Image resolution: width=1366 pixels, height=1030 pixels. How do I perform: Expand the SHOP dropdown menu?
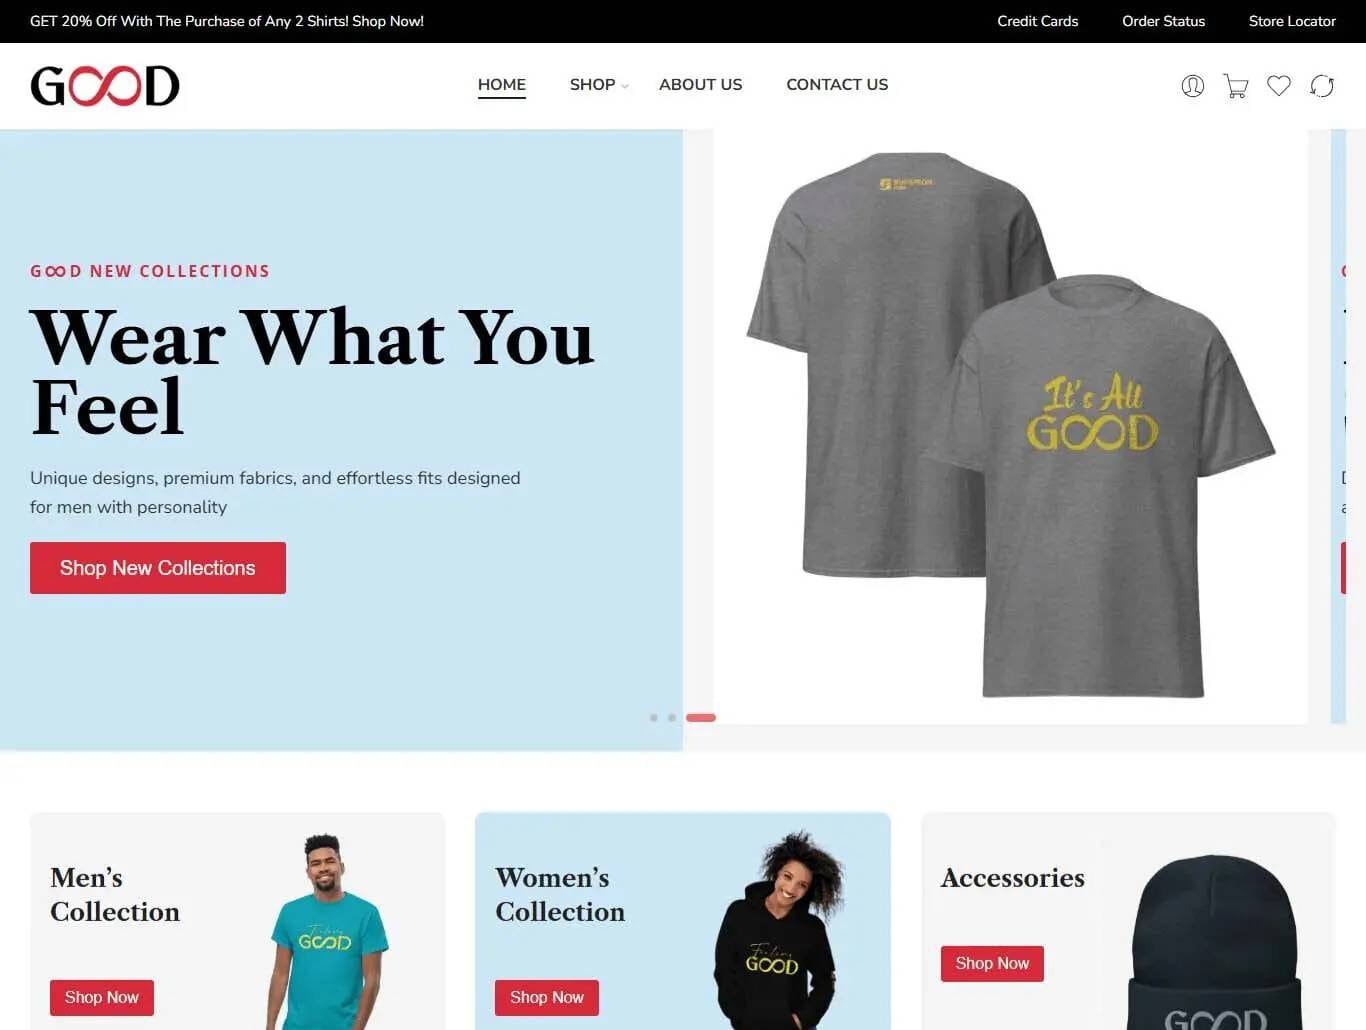(x=598, y=85)
